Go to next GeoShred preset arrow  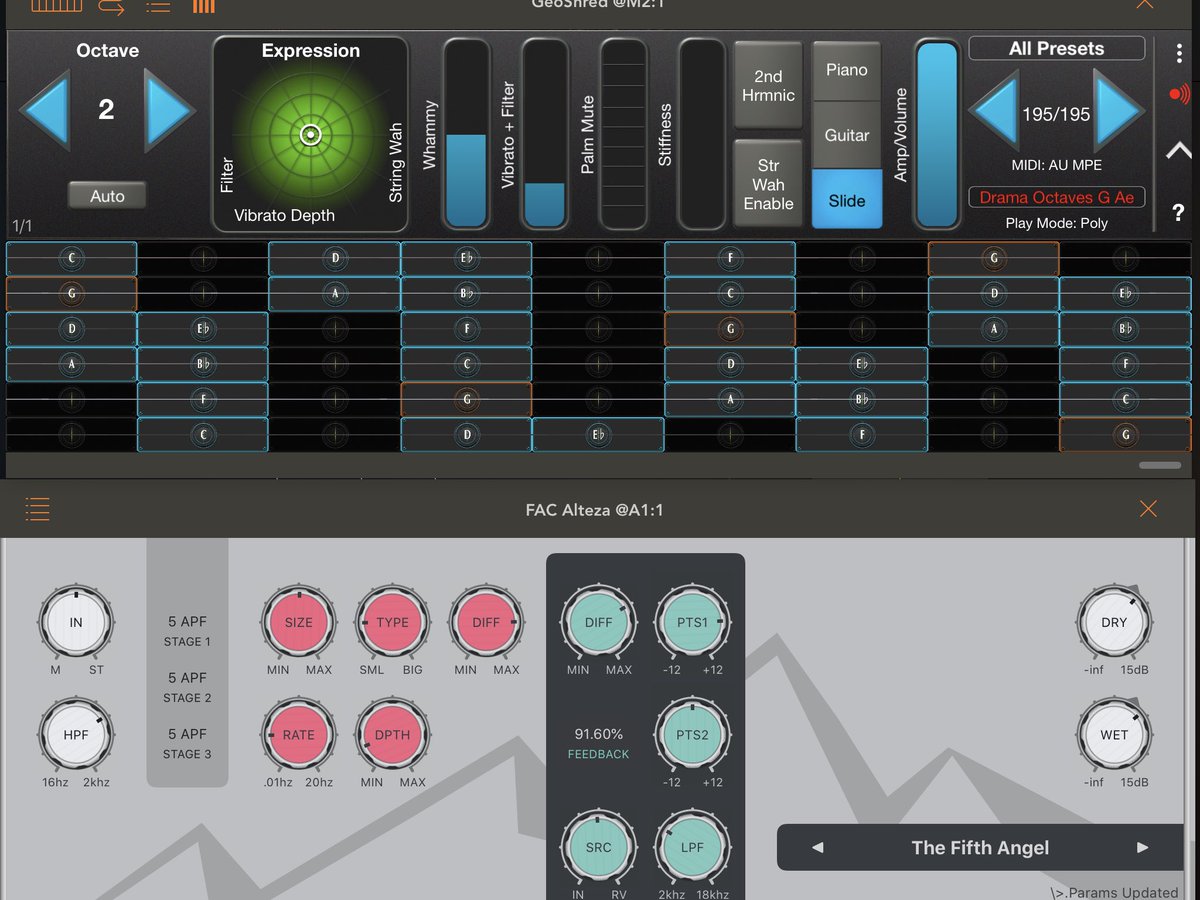pyautogui.click(x=1119, y=110)
